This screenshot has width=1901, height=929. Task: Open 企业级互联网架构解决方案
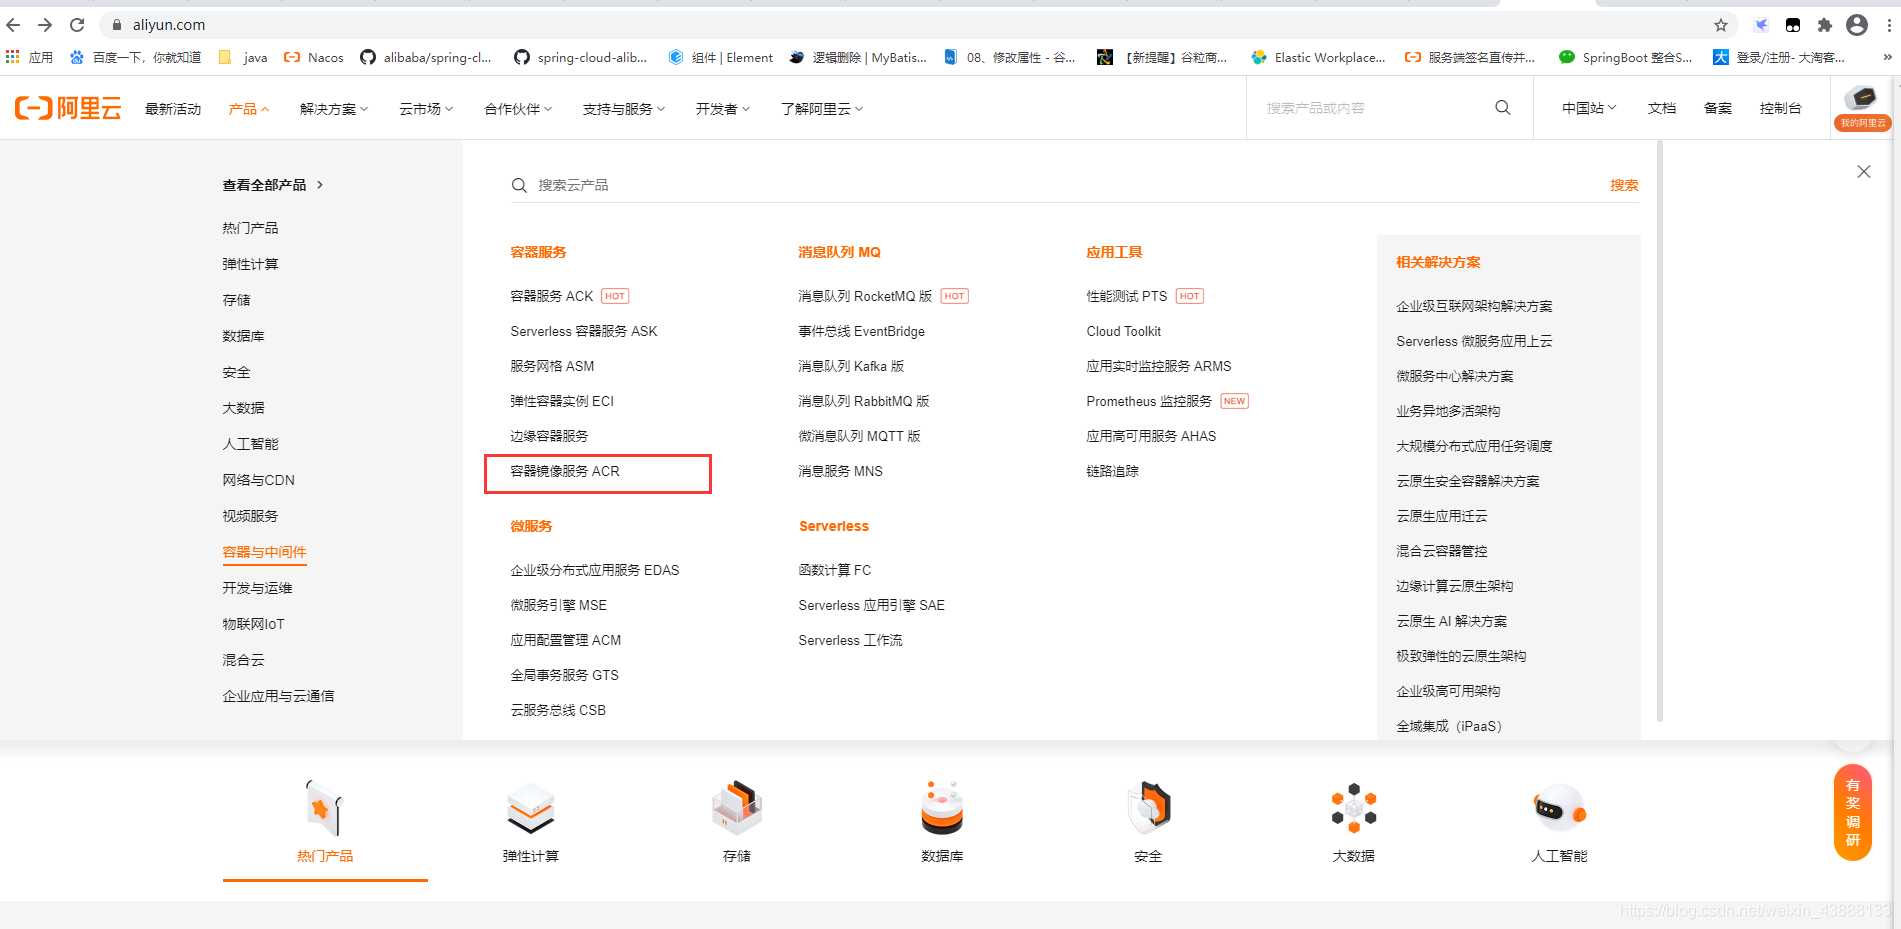[1474, 306]
